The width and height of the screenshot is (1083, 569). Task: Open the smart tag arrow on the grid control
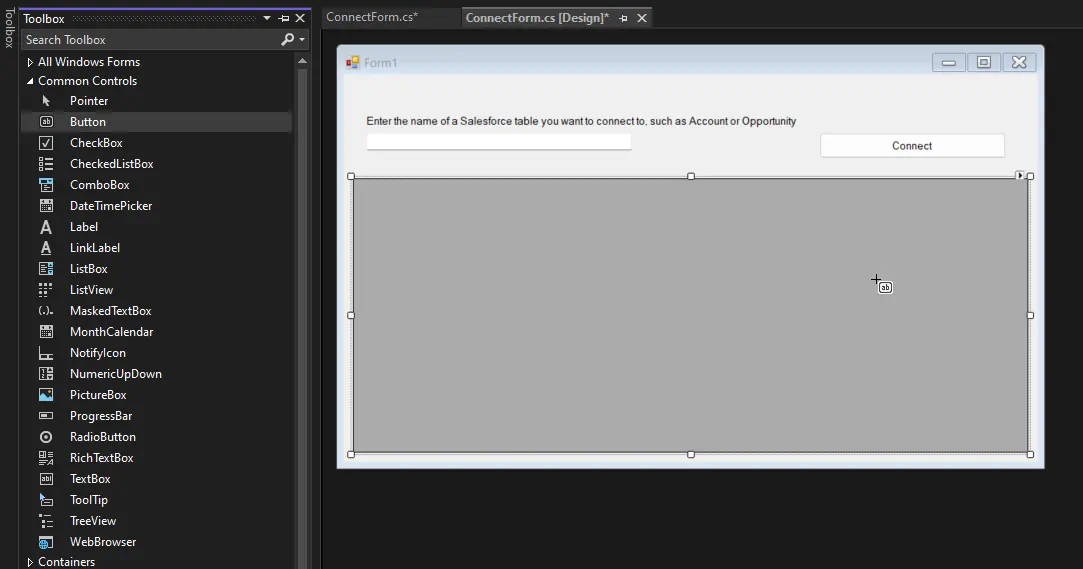[x=1020, y=176]
